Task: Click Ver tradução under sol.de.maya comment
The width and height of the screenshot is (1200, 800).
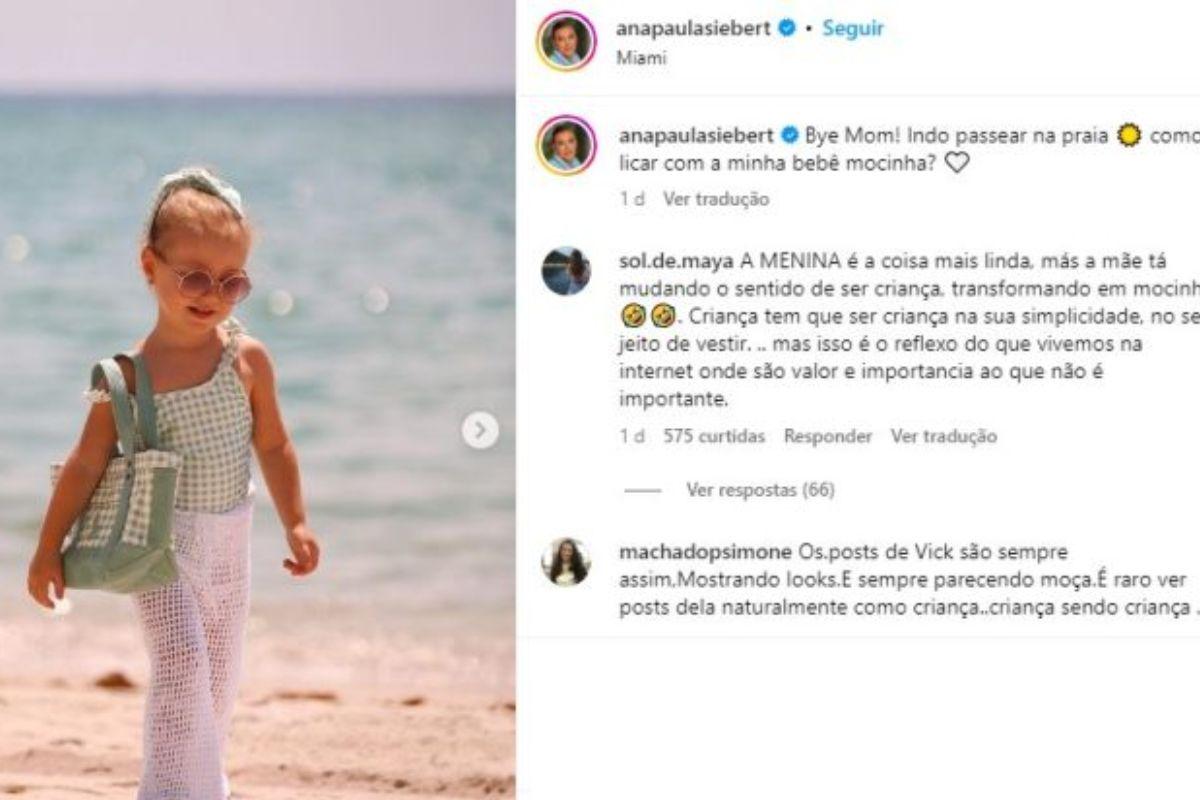Action: [944, 436]
